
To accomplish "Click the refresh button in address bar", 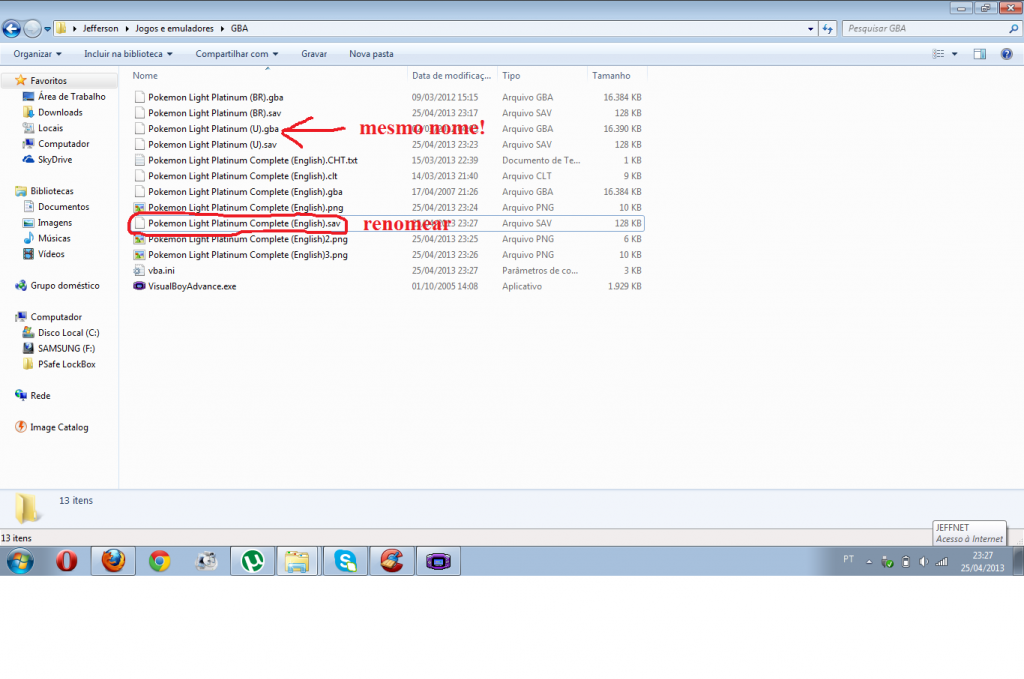I will [x=828, y=29].
